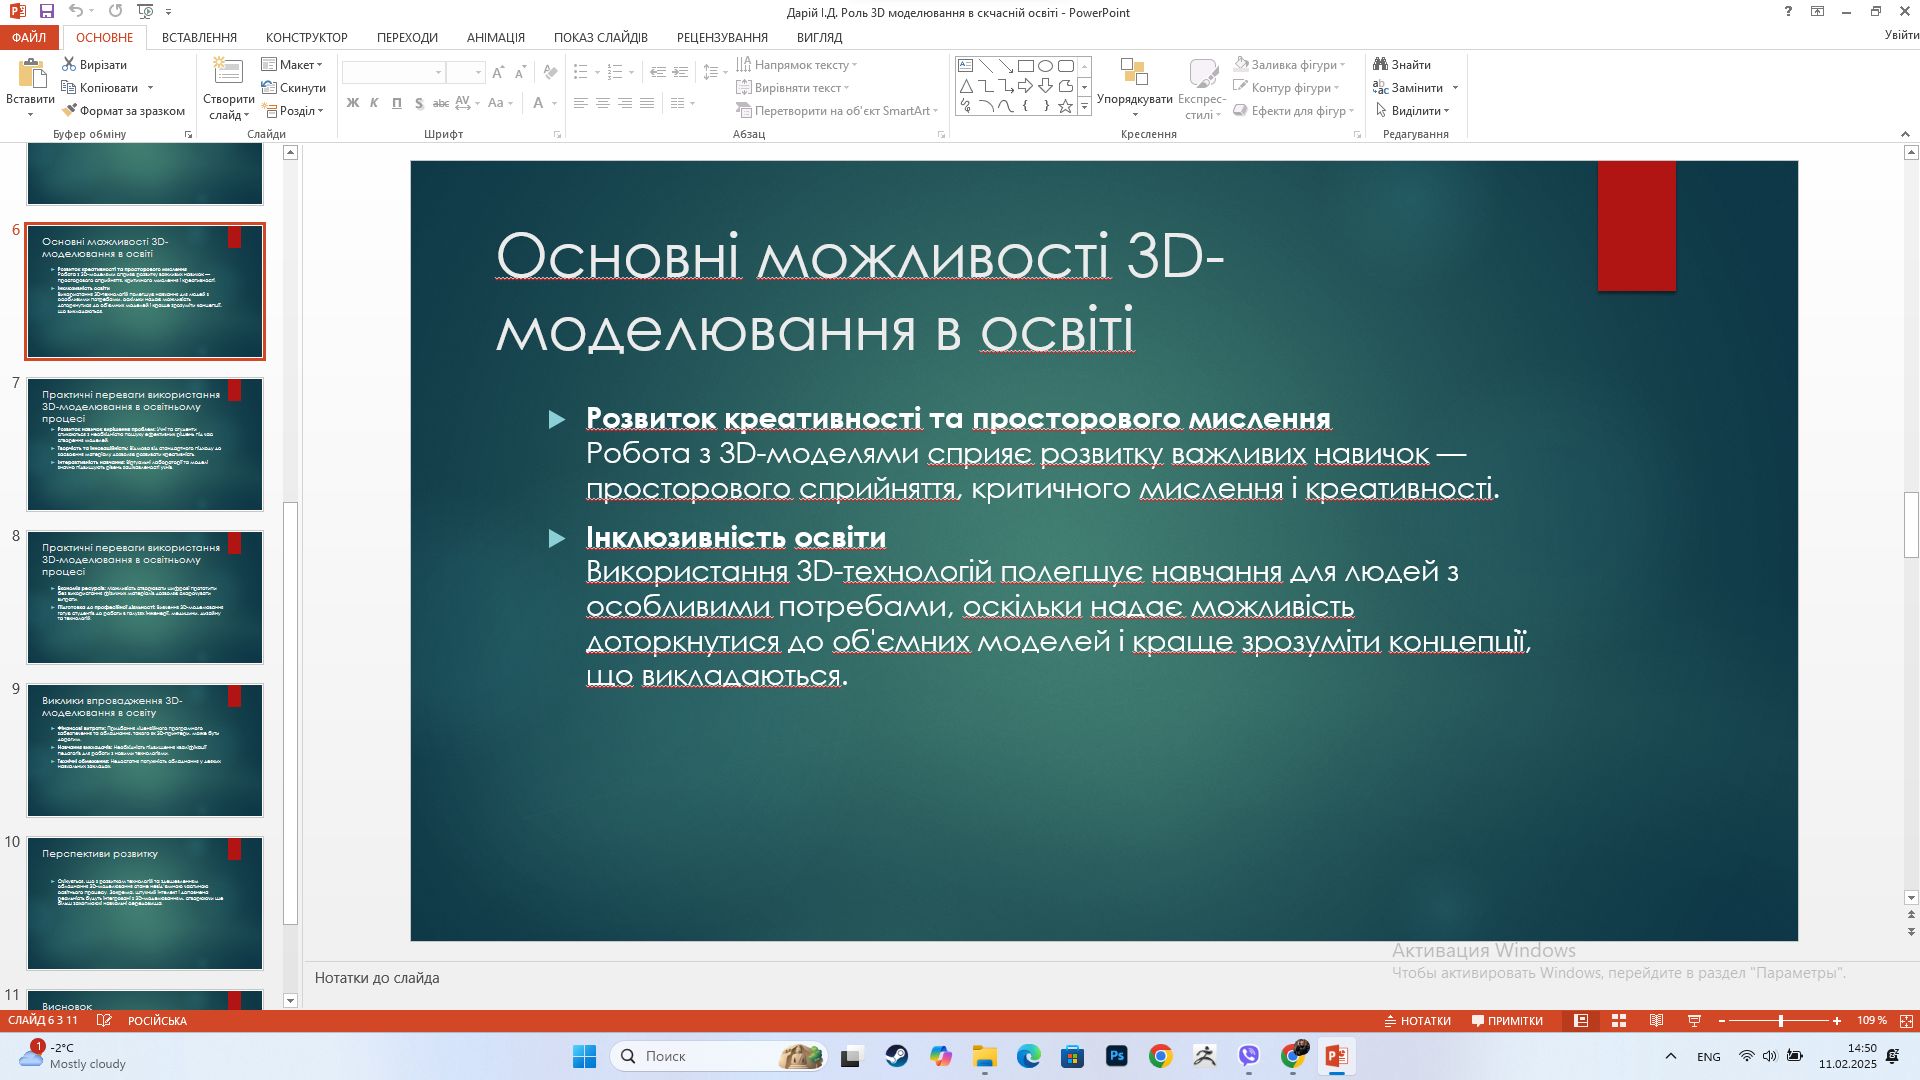This screenshot has width=1920, height=1080.
Task: Open the font size combo box
Action: tap(465, 73)
